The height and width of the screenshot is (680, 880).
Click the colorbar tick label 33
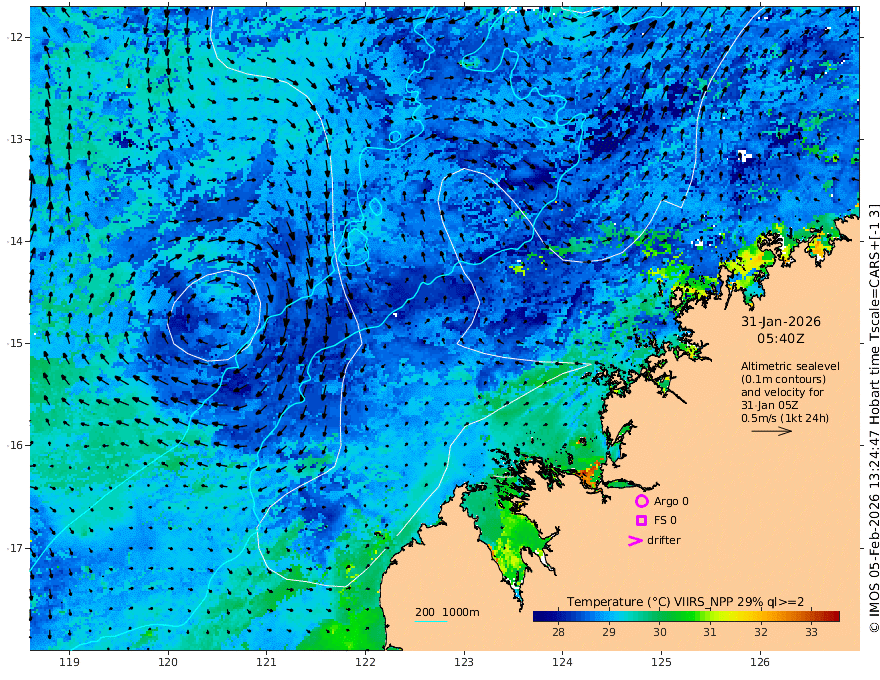(x=811, y=632)
